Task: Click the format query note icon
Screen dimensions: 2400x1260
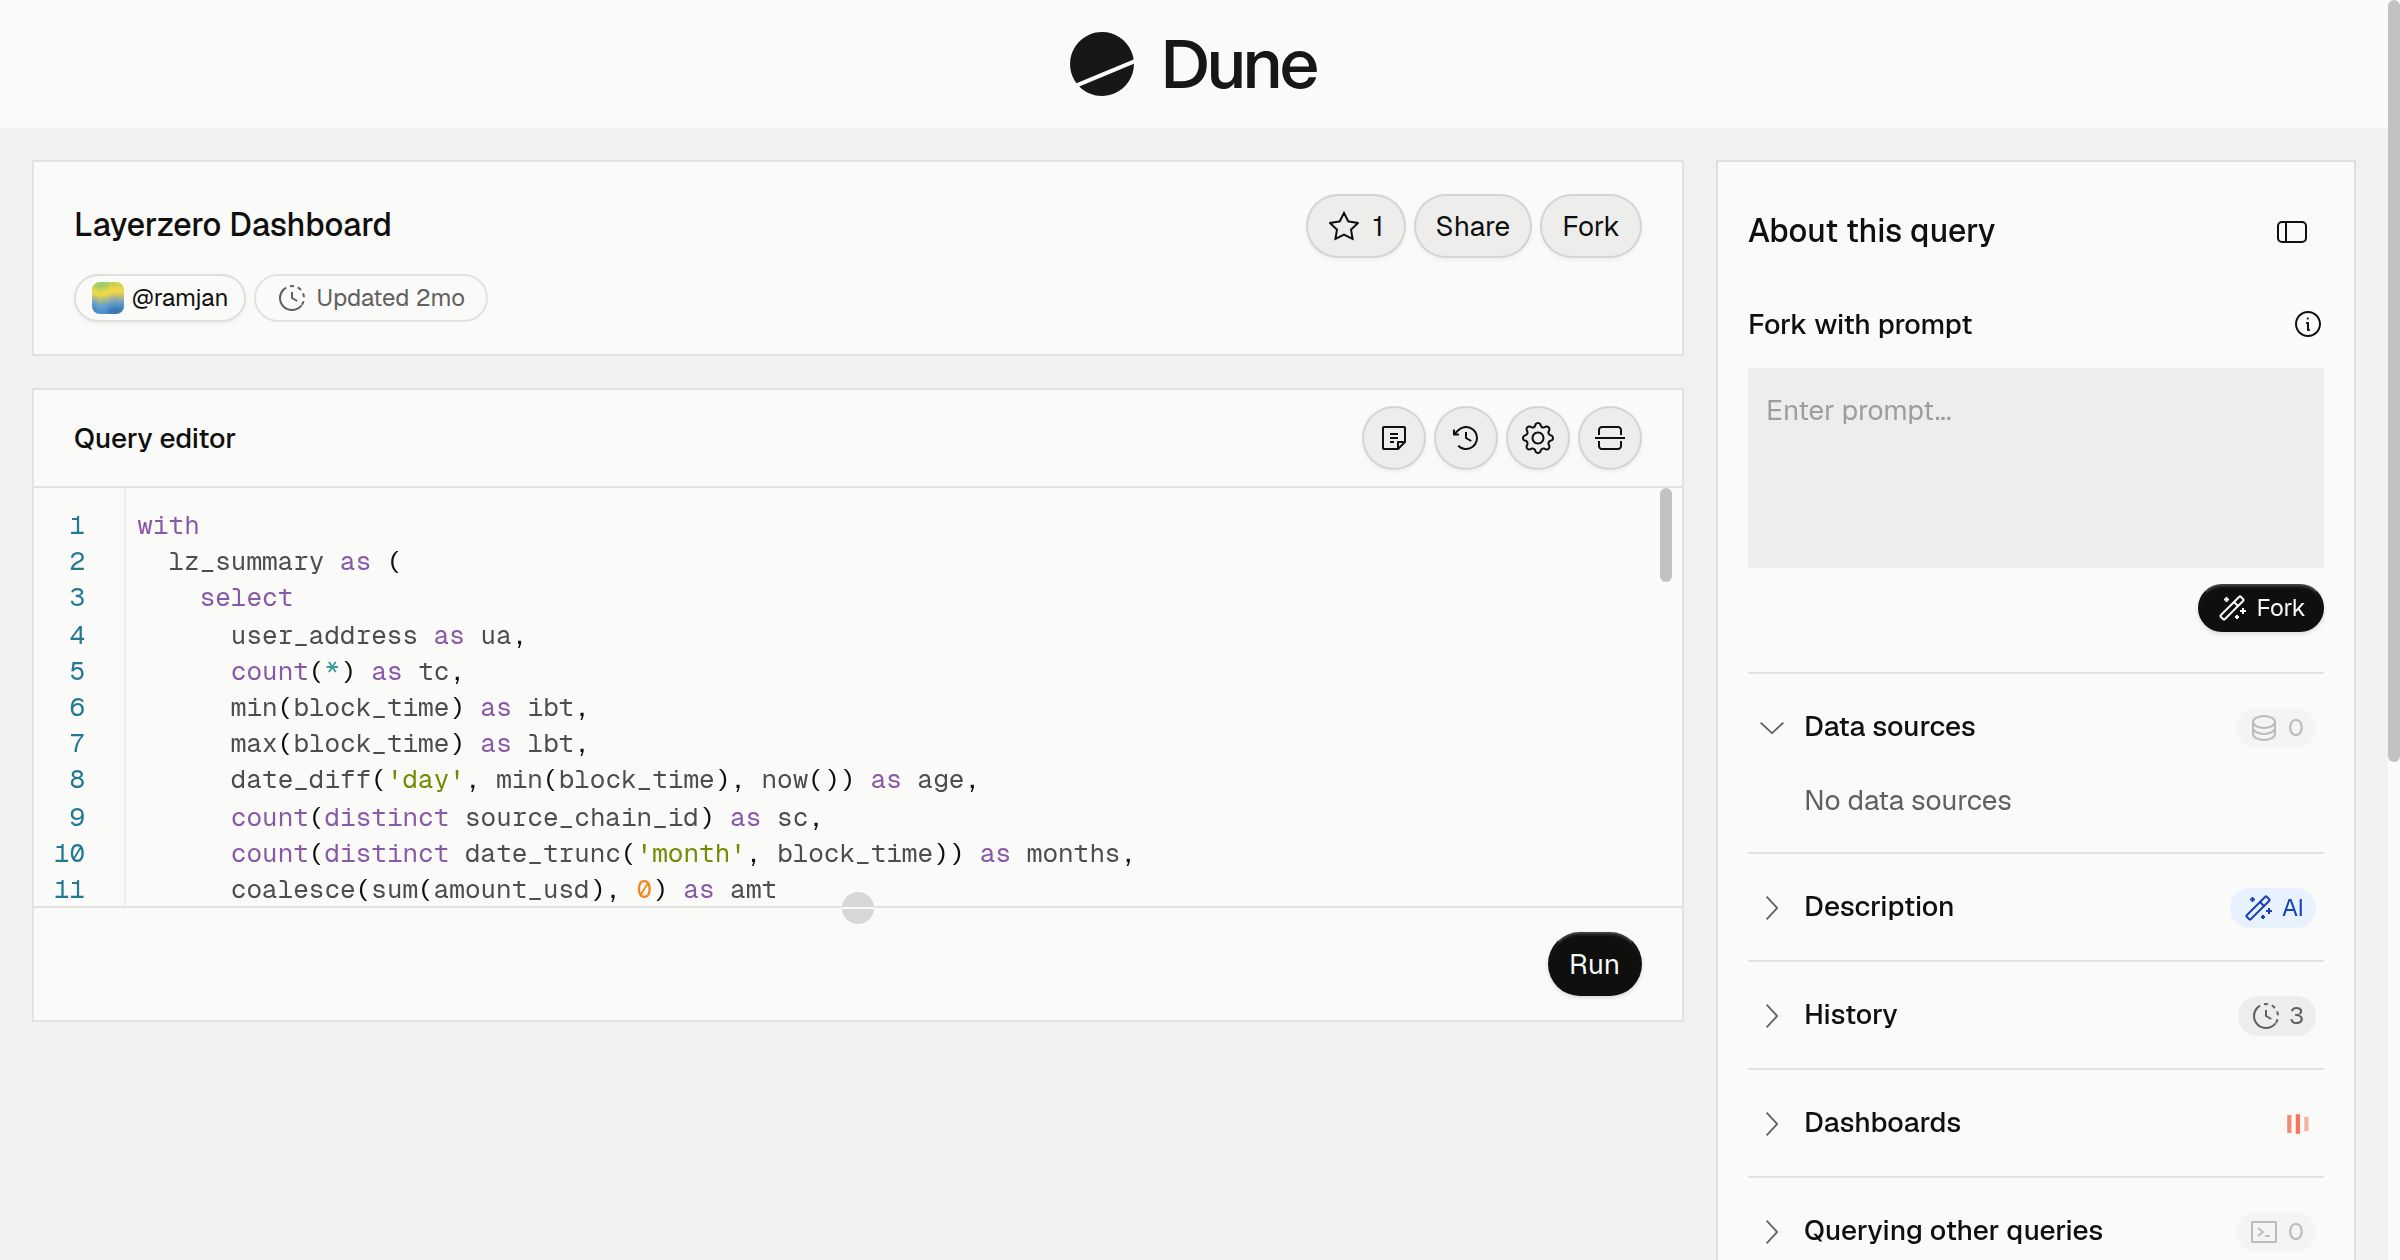Action: pyautogui.click(x=1394, y=438)
